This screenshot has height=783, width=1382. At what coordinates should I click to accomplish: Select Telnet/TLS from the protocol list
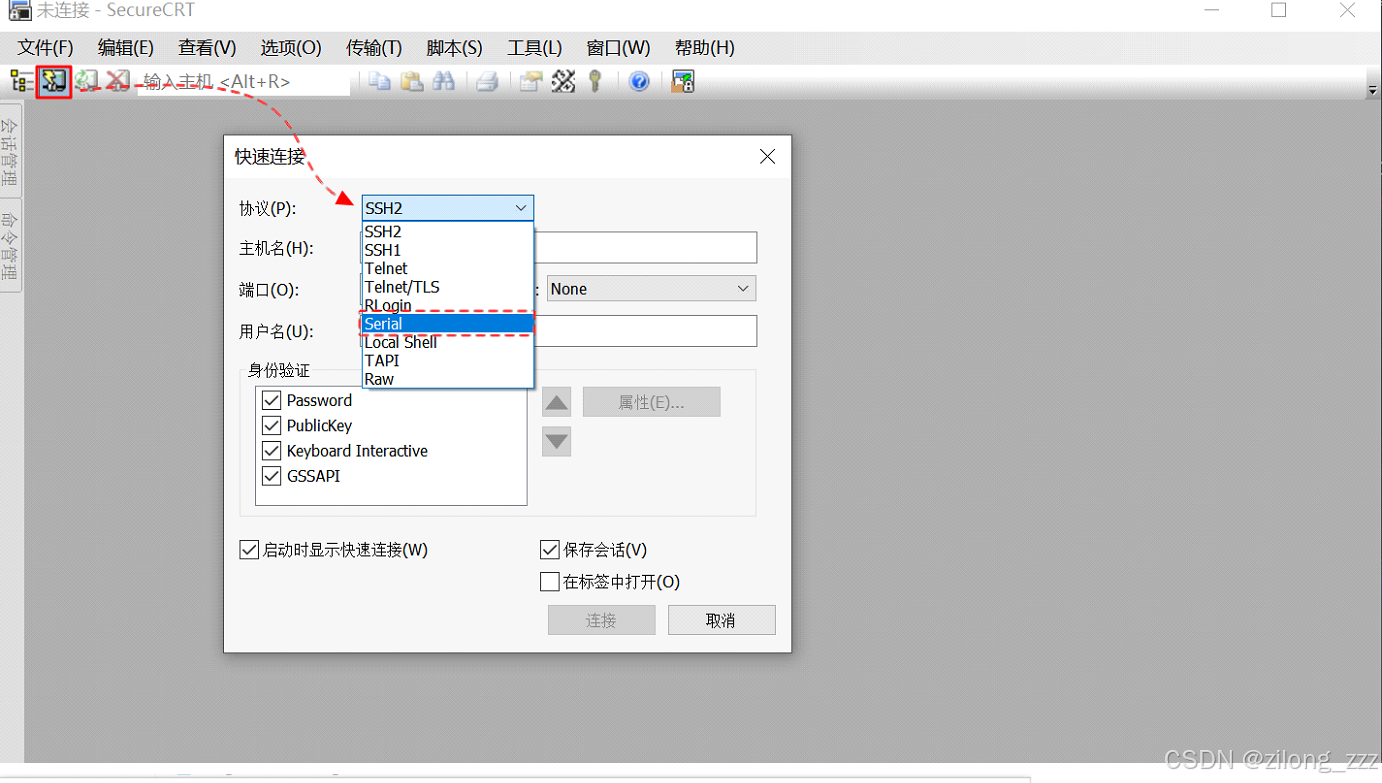(447, 287)
